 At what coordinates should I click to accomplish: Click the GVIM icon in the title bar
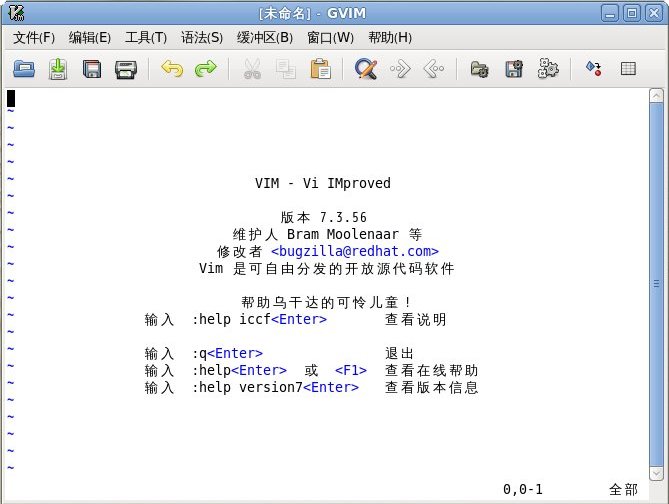(x=16, y=13)
